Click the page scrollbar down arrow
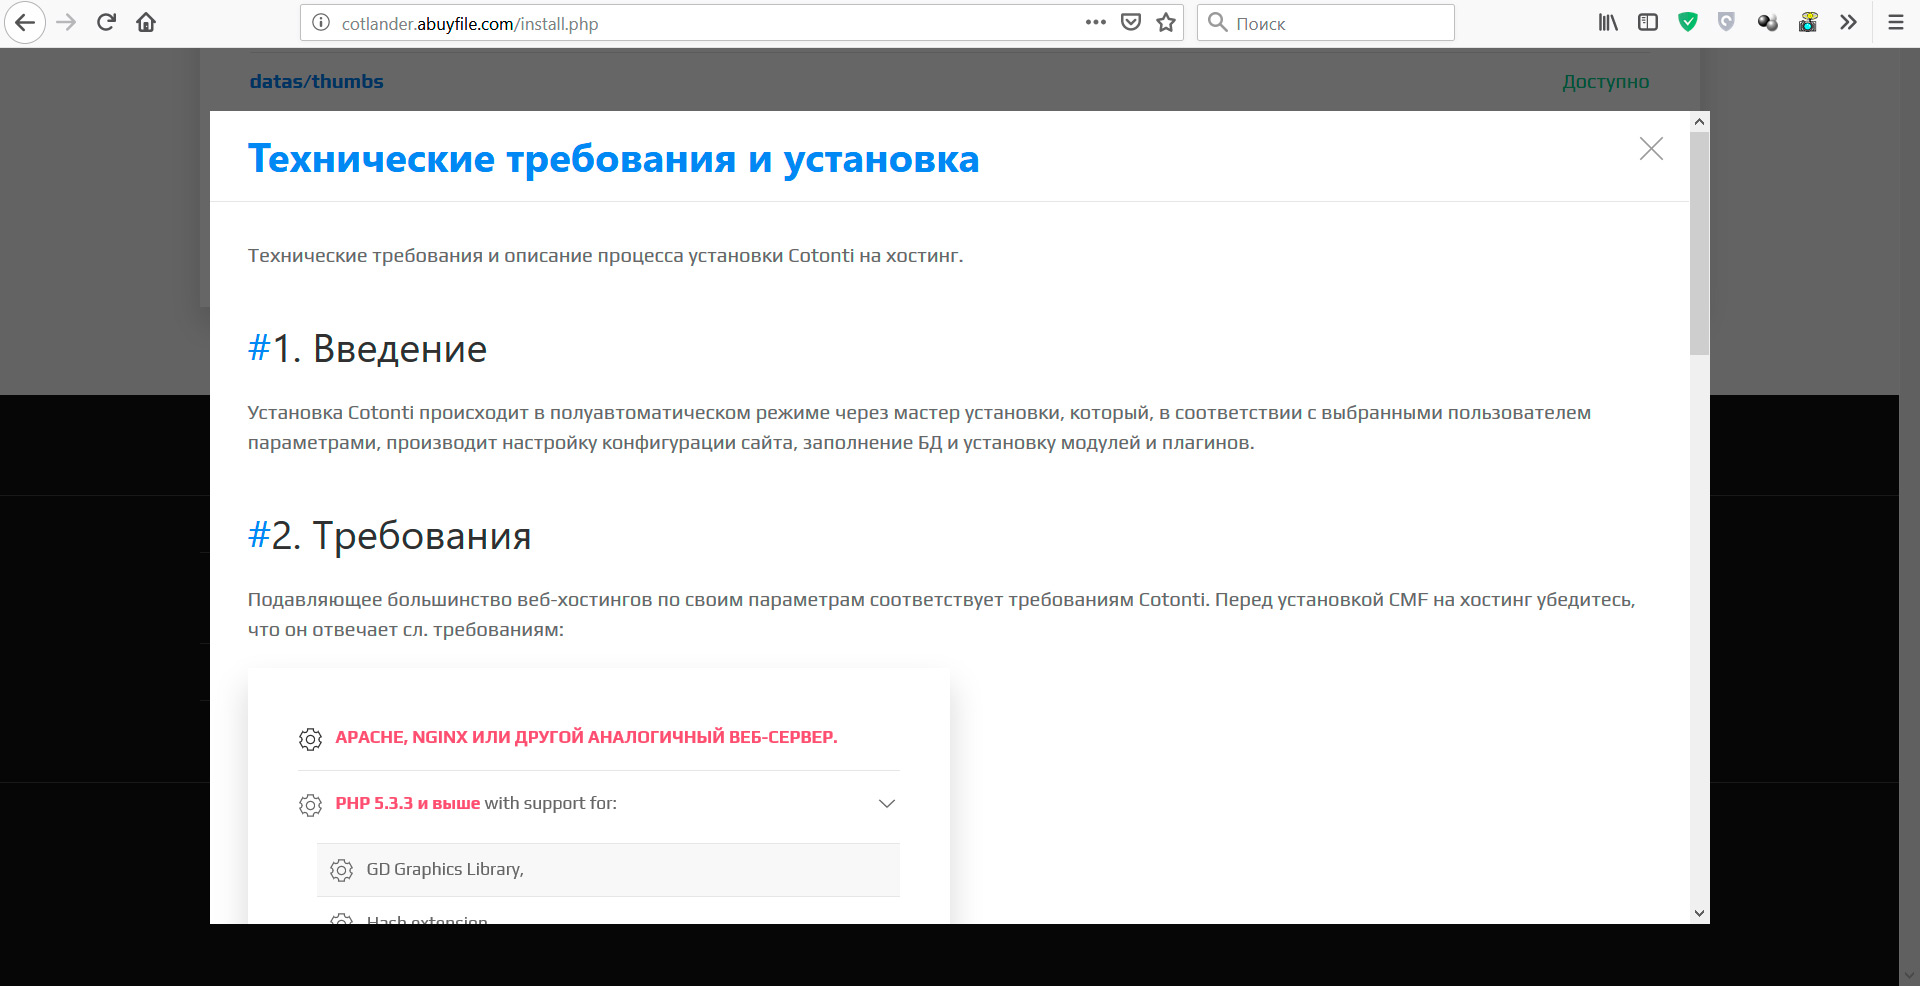Screen dimensions: 1920x986 point(1909,975)
